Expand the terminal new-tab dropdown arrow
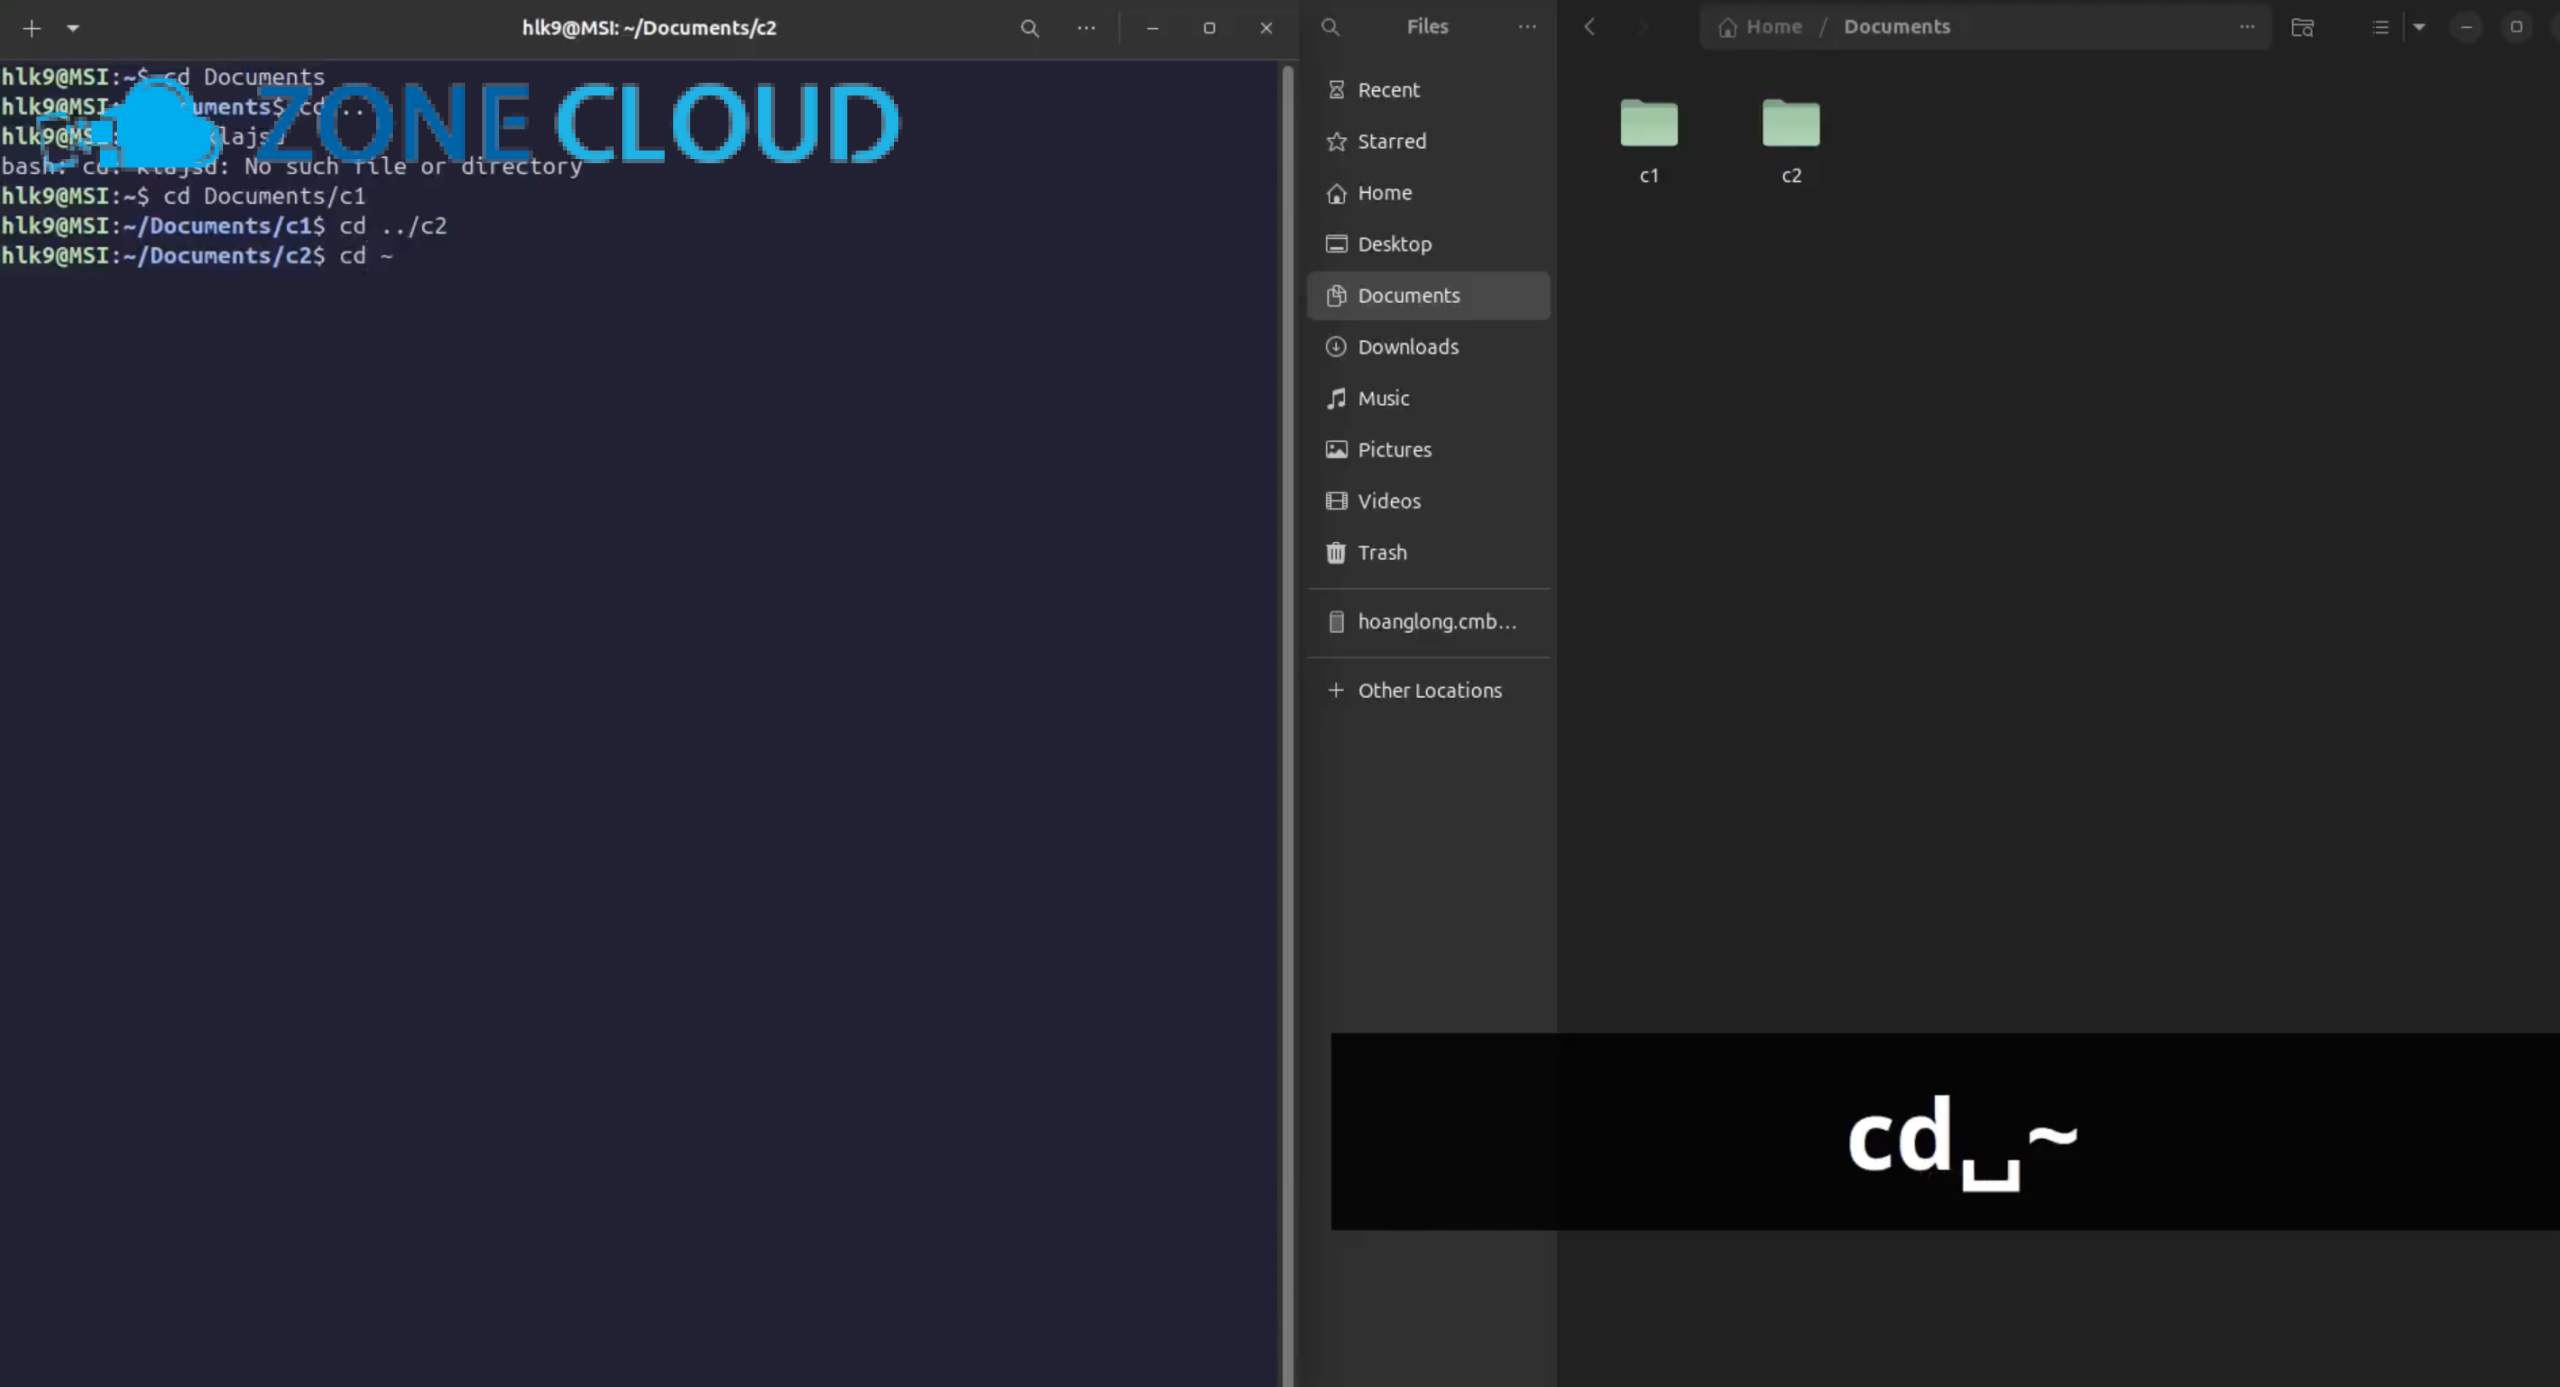Screen dimensions: 2560x1387 [x=73, y=28]
